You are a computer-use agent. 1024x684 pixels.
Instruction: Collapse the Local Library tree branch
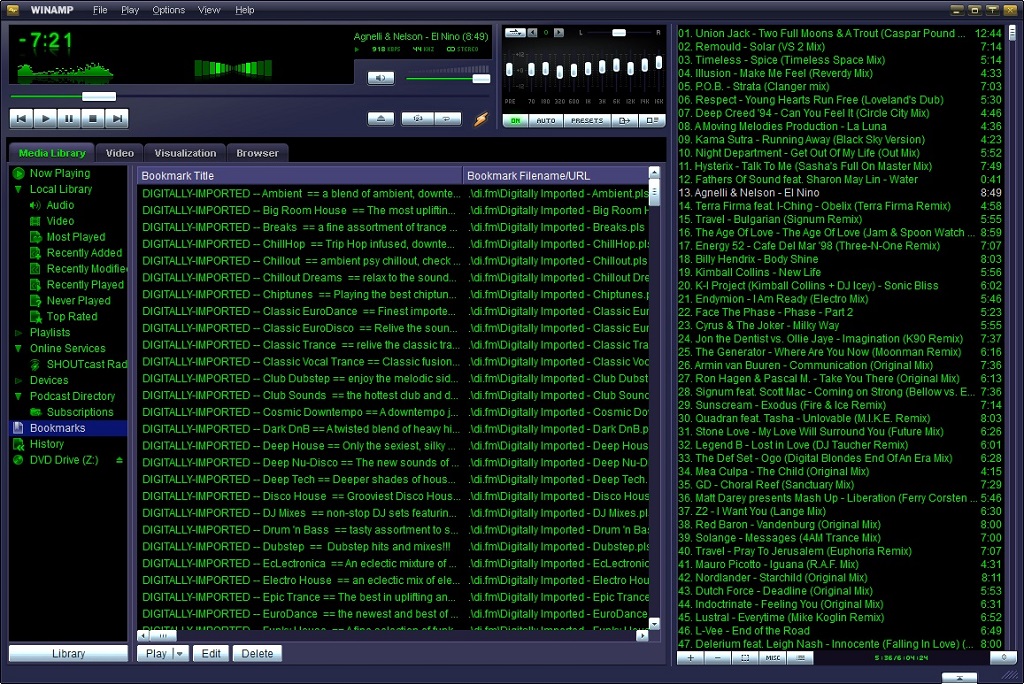tap(20, 189)
